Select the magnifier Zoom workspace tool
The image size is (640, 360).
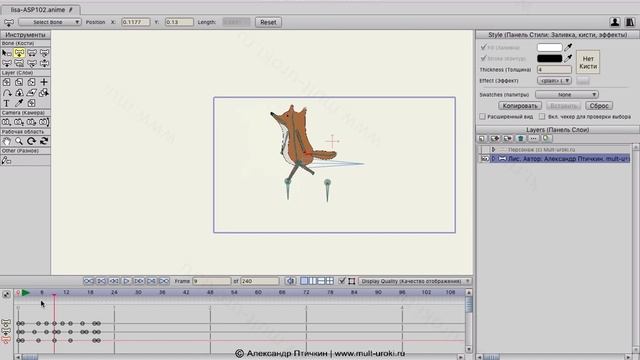click(19, 141)
